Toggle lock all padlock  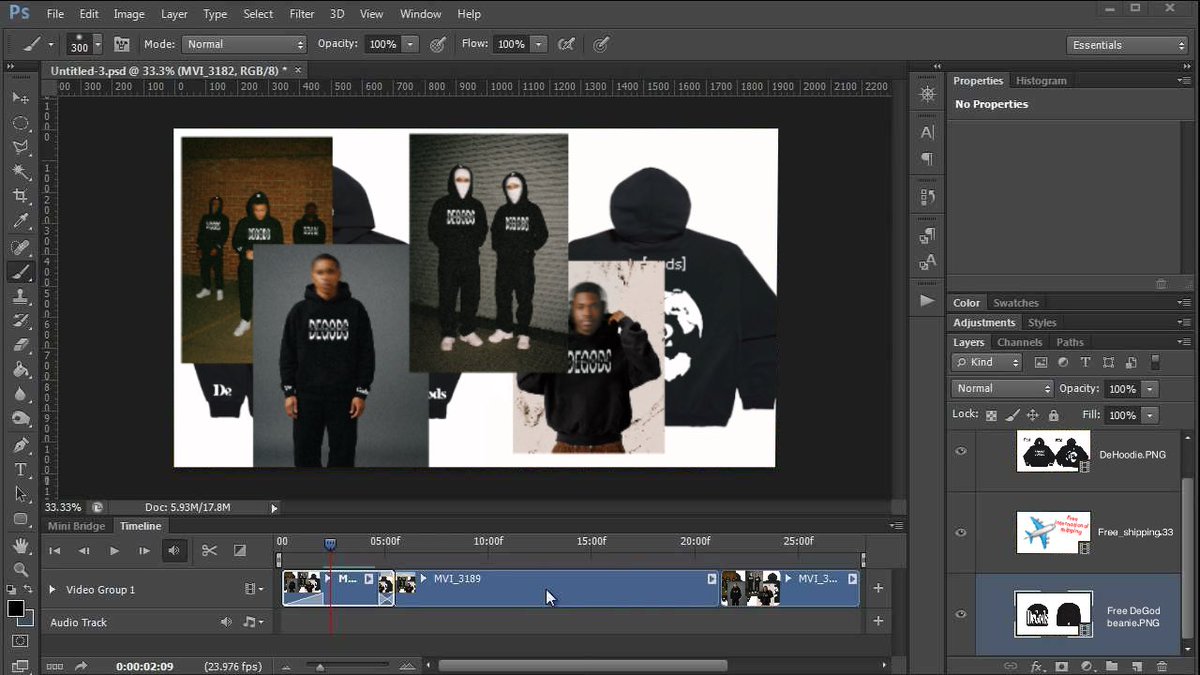click(x=1053, y=415)
